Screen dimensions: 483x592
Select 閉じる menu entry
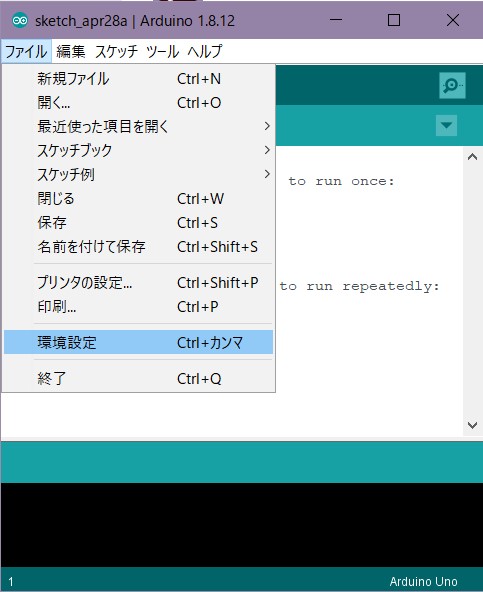pos(138,199)
